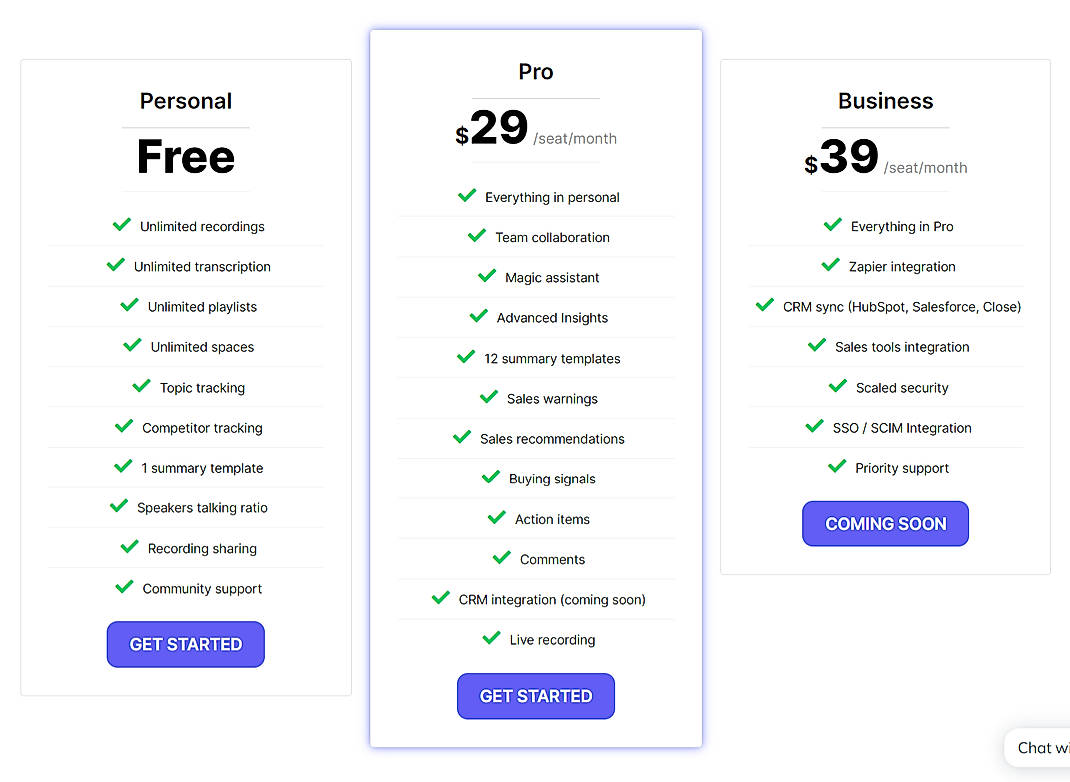The height and width of the screenshot is (782, 1070).
Task: Click the Free price text on Personal plan
Action: coord(186,156)
